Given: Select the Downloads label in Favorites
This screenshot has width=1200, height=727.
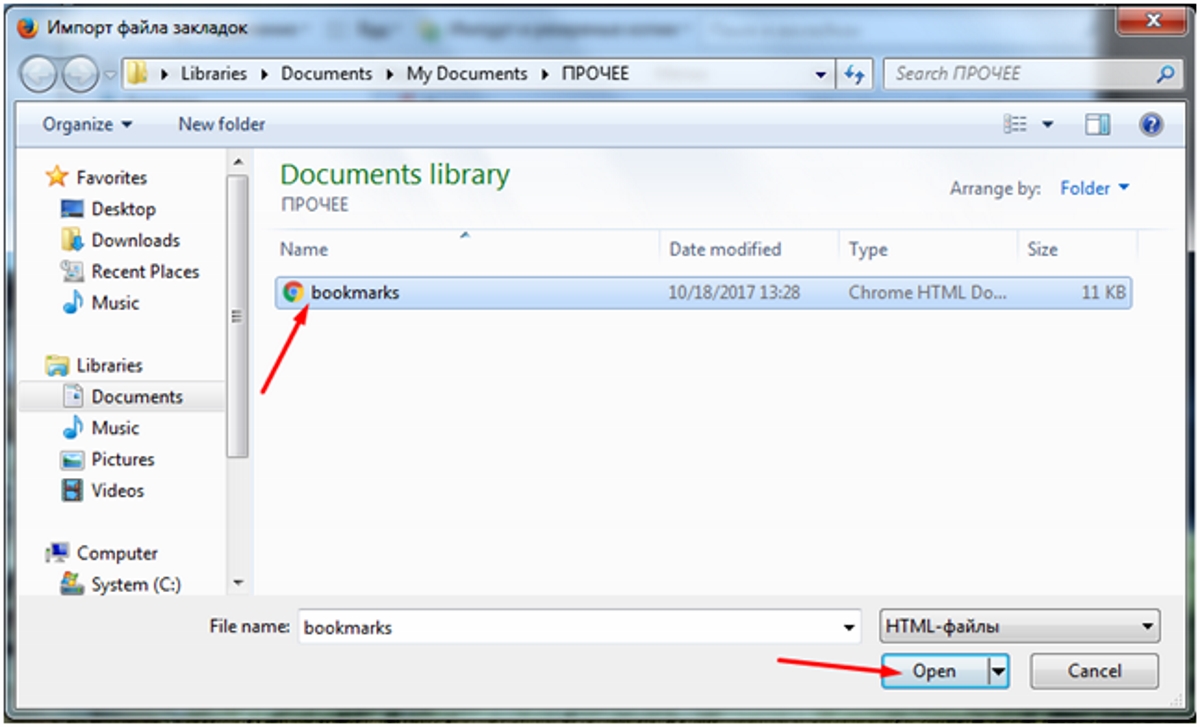Looking at the screenshot, I should pos(136,240).
